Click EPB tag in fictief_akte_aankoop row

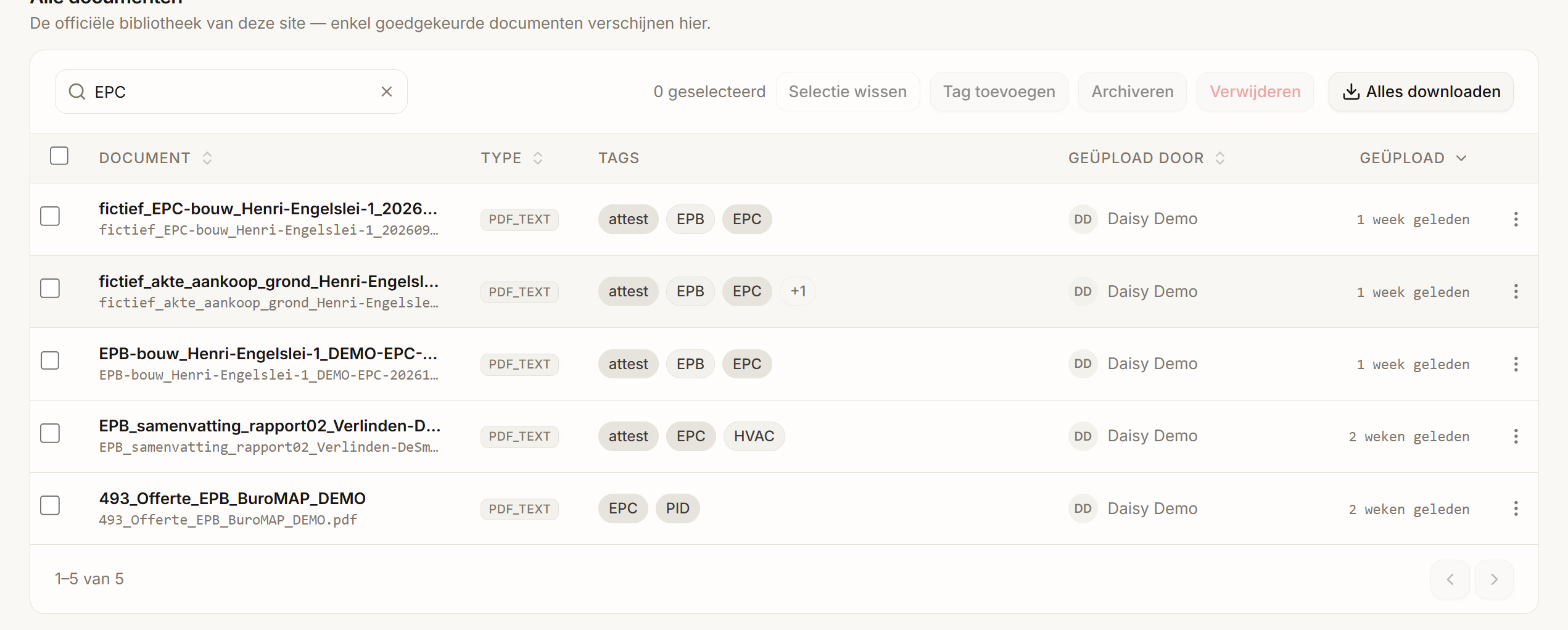690,292
